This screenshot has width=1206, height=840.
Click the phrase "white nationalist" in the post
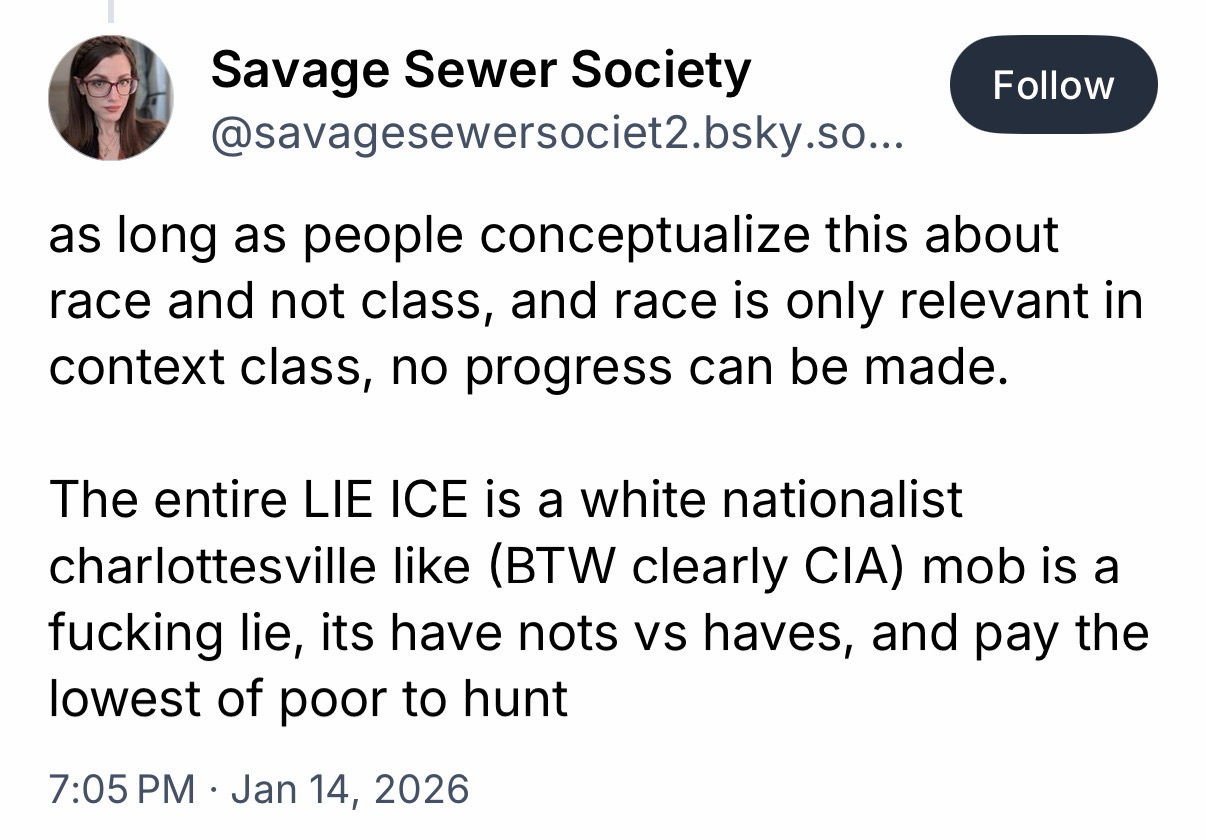[771, 500]
